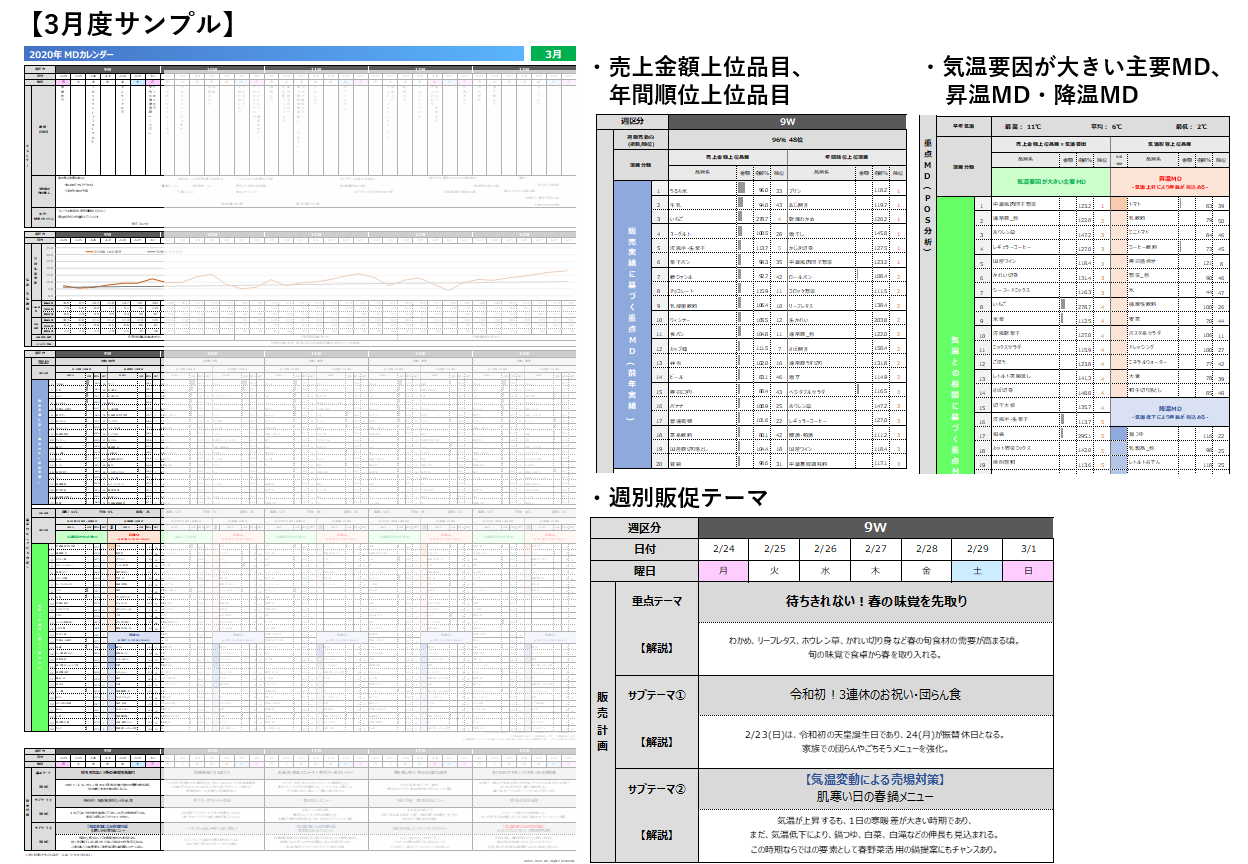Open the green POS analysis block in calendar overview

pyautogui.click(x=40, y=637)
